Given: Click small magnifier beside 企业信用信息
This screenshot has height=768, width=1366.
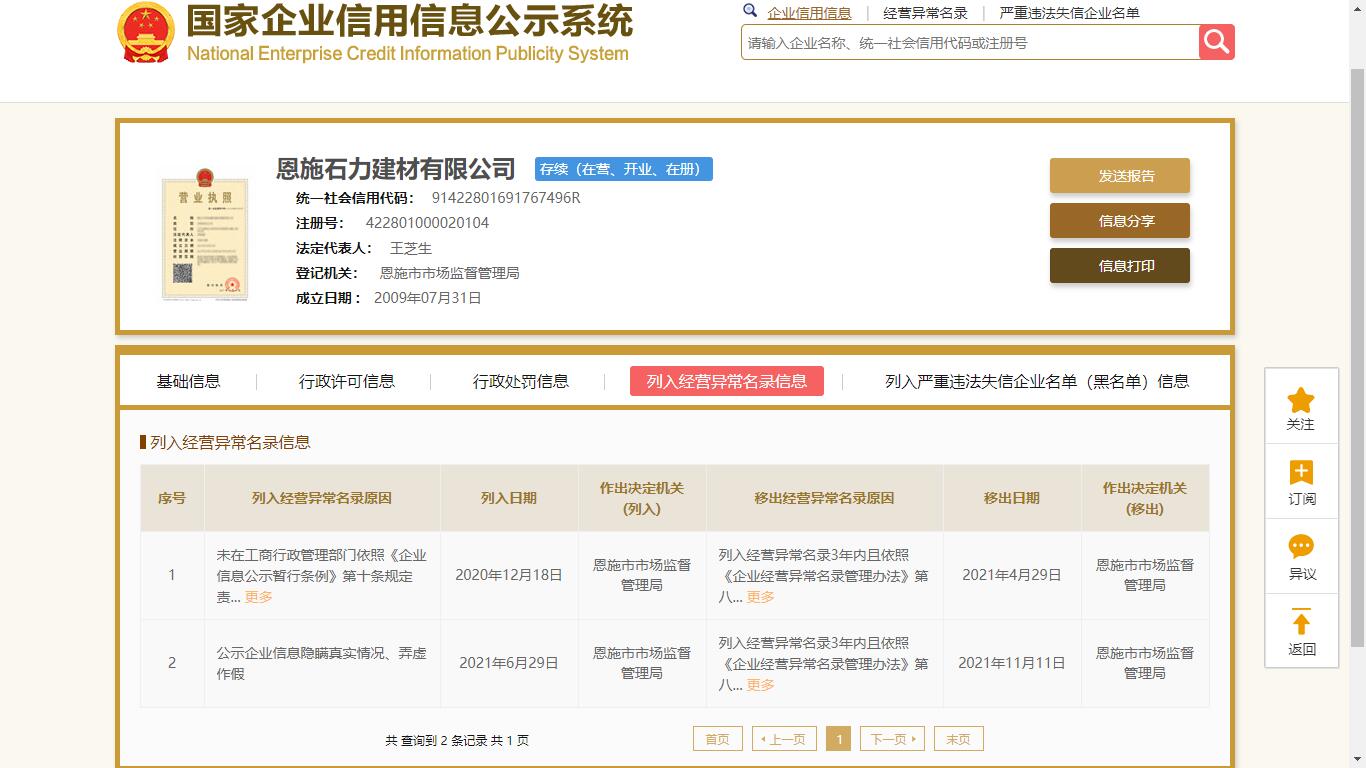Looking at the screenshot, I should 750,11.
